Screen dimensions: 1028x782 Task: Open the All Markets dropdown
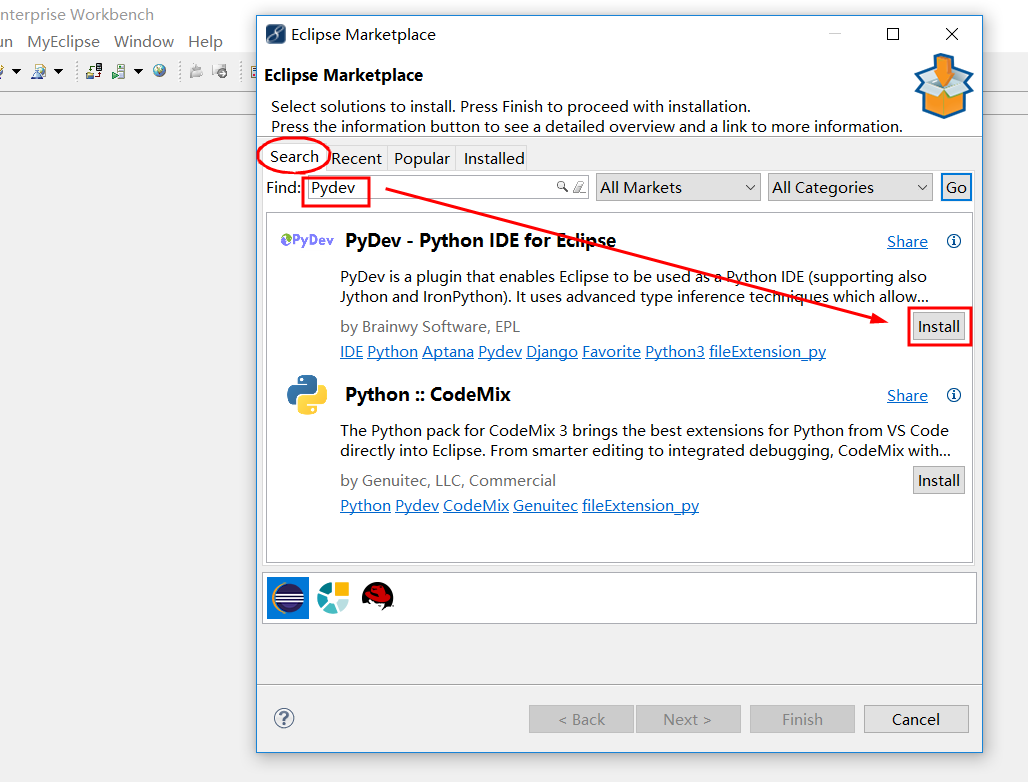(678, 187)
